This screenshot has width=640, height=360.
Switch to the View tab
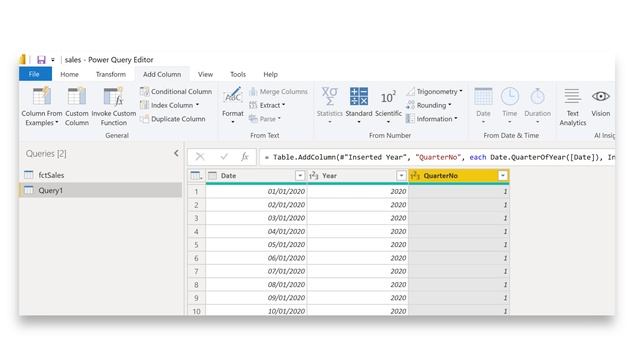click(x=205, y=74)
